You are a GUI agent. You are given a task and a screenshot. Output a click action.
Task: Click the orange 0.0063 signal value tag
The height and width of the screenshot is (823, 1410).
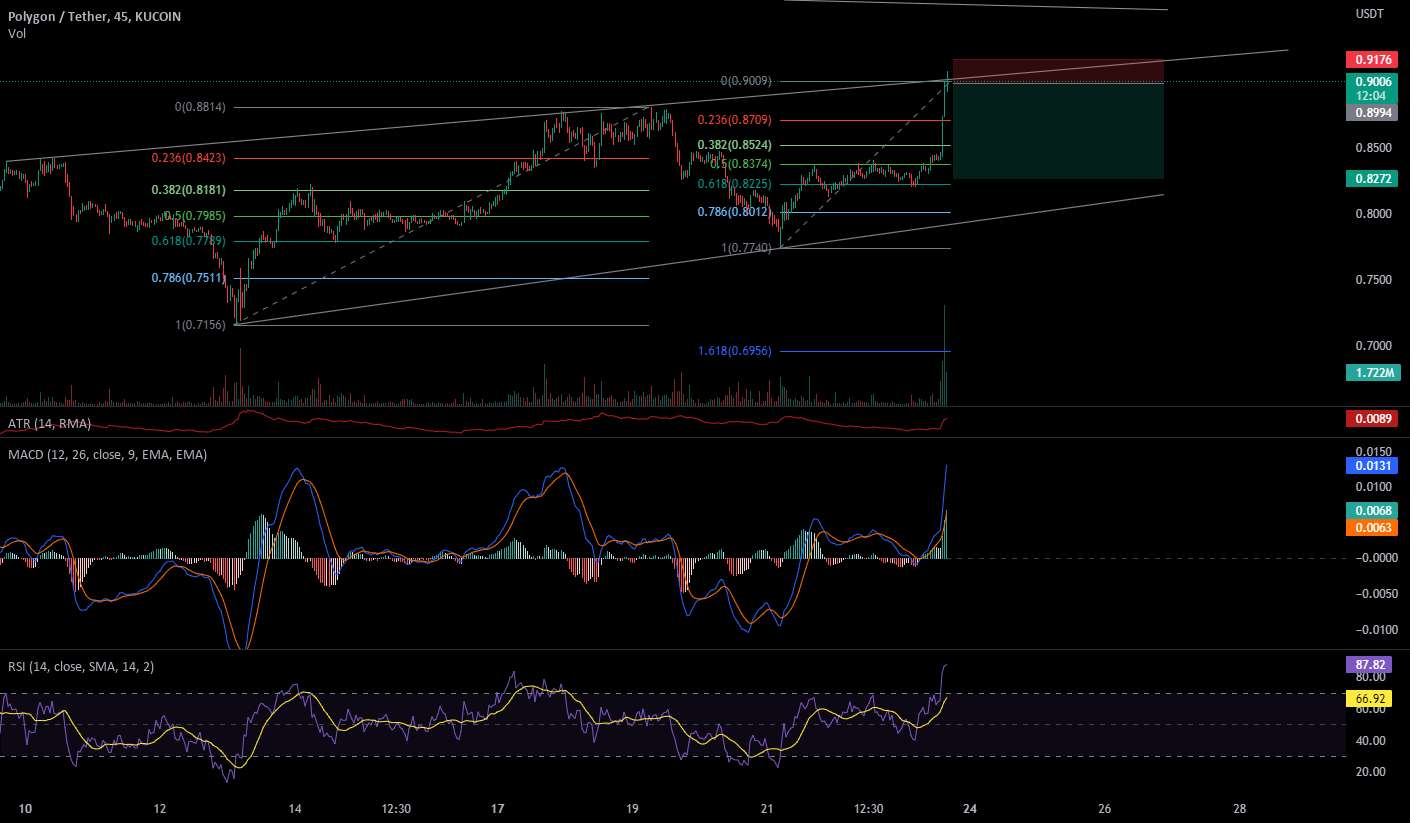pyautogui.click(x=1373, y=527)
